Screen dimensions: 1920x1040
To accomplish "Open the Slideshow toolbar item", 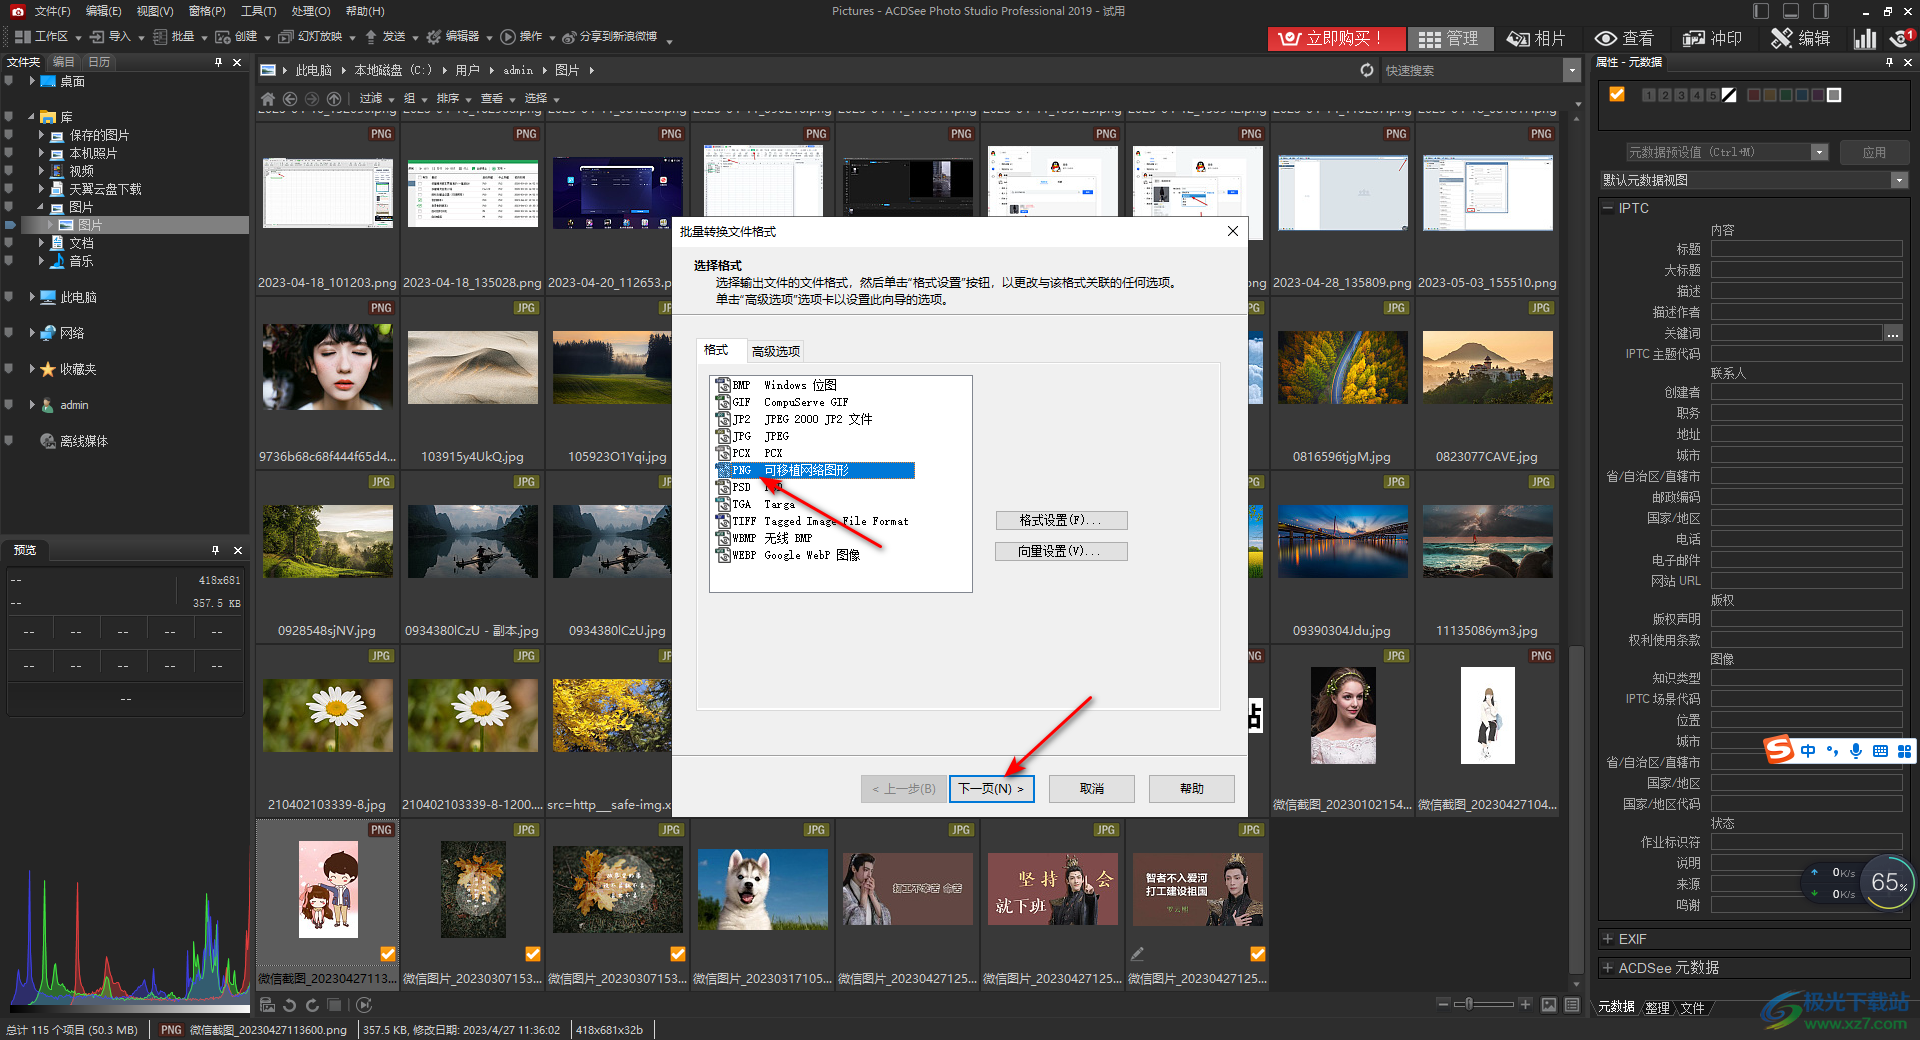I will (316, 37).
